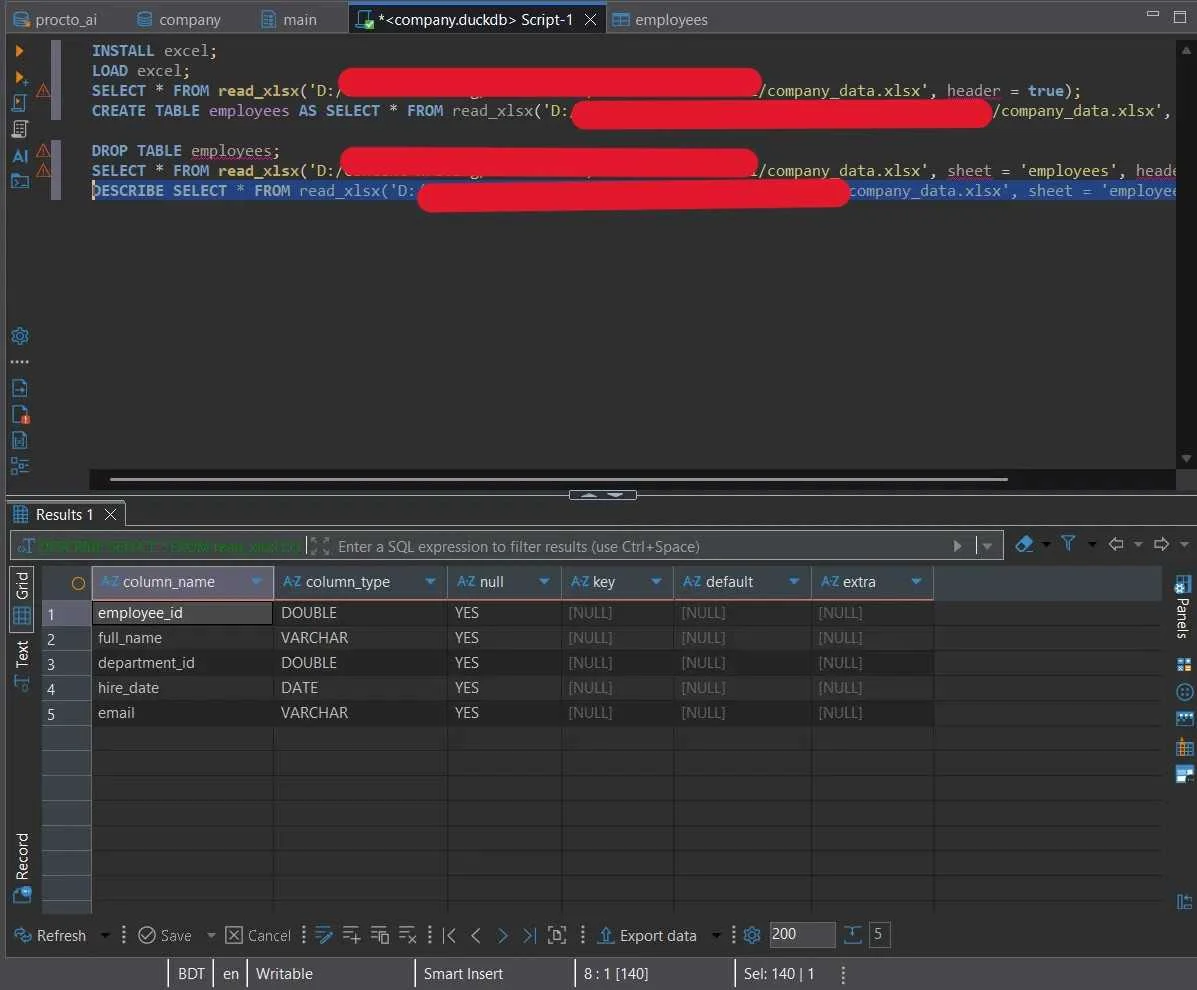Toggle the Panels side view

point(1182,618)
